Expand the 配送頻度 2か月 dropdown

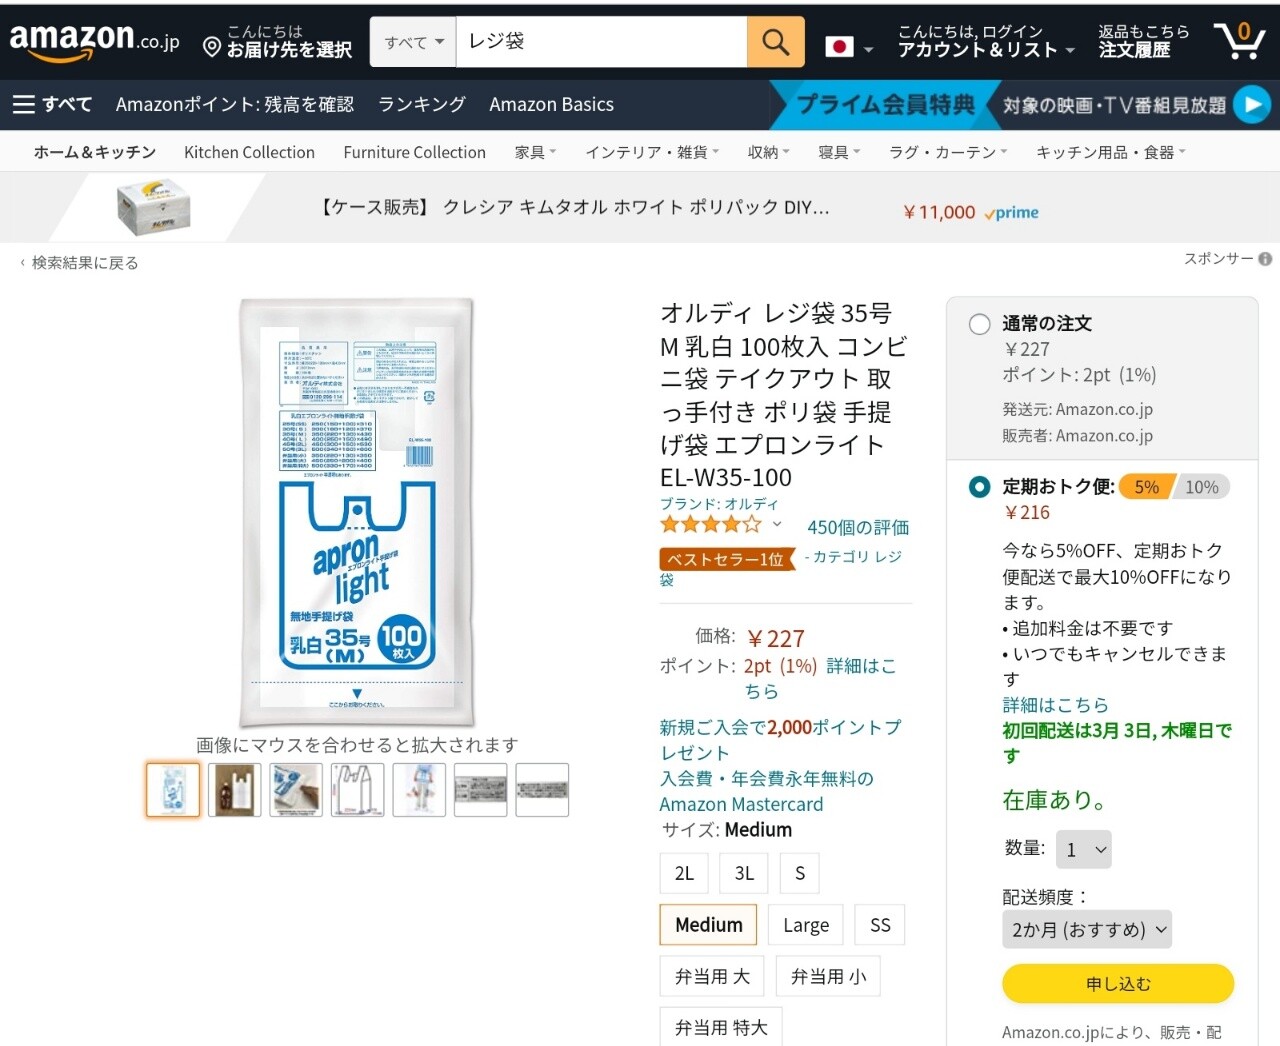[1087, 929]
